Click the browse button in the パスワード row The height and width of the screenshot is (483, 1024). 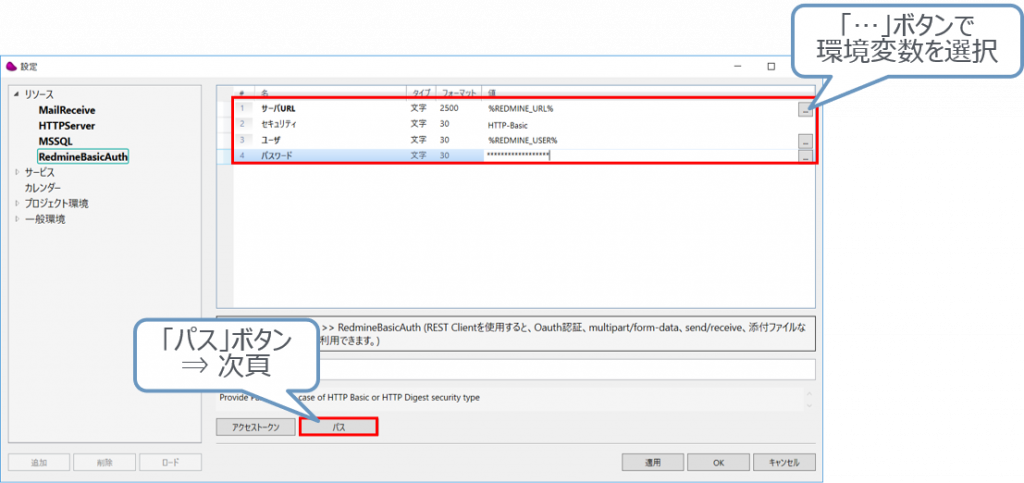805,157
